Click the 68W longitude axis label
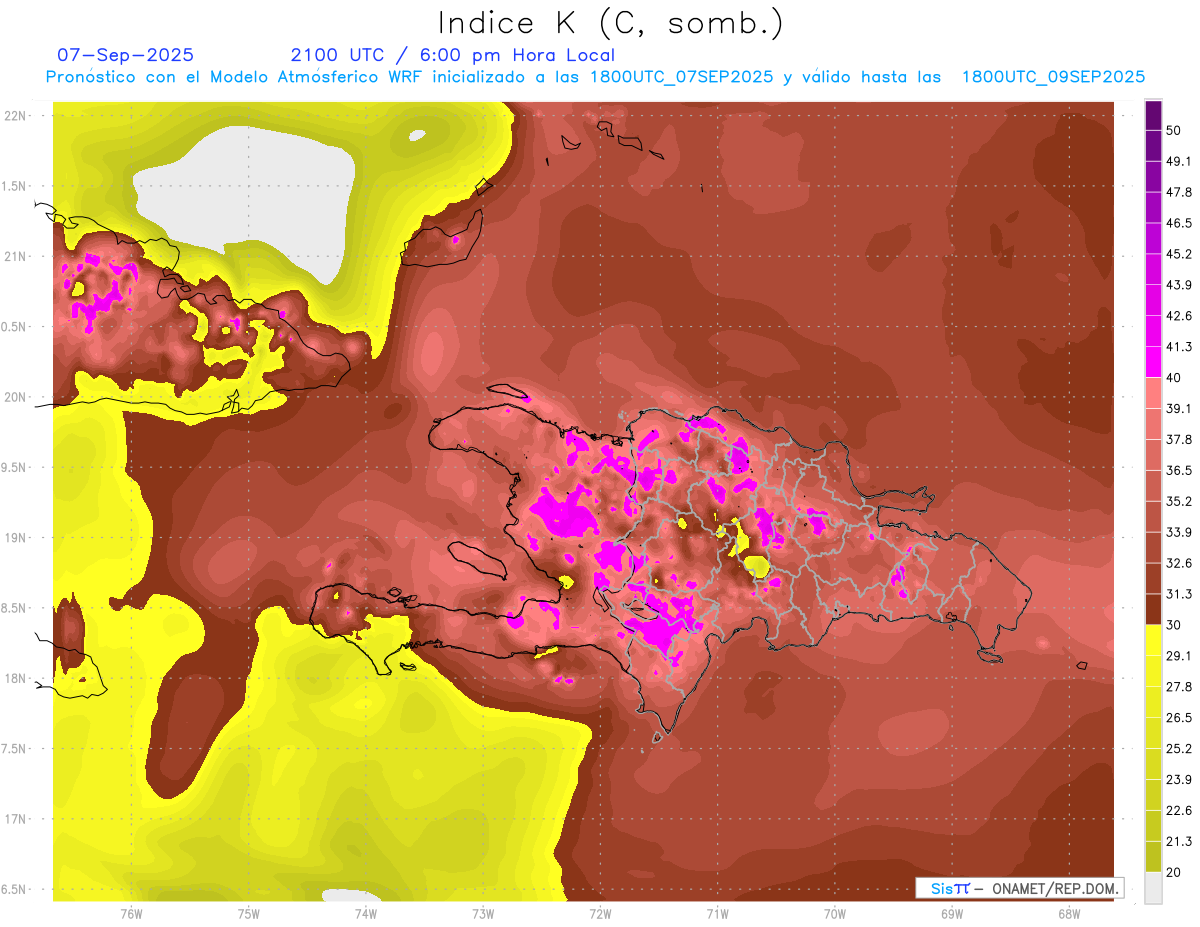The width and height of the screenshot is (1200, 927). point(1068,913)
